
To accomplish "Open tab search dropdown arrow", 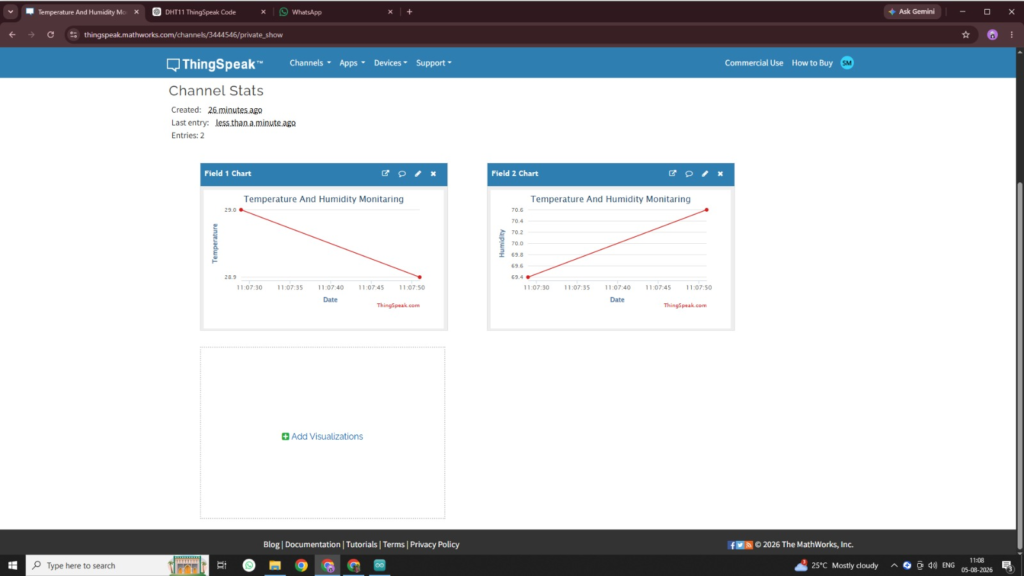I will [x=10, y=12].
